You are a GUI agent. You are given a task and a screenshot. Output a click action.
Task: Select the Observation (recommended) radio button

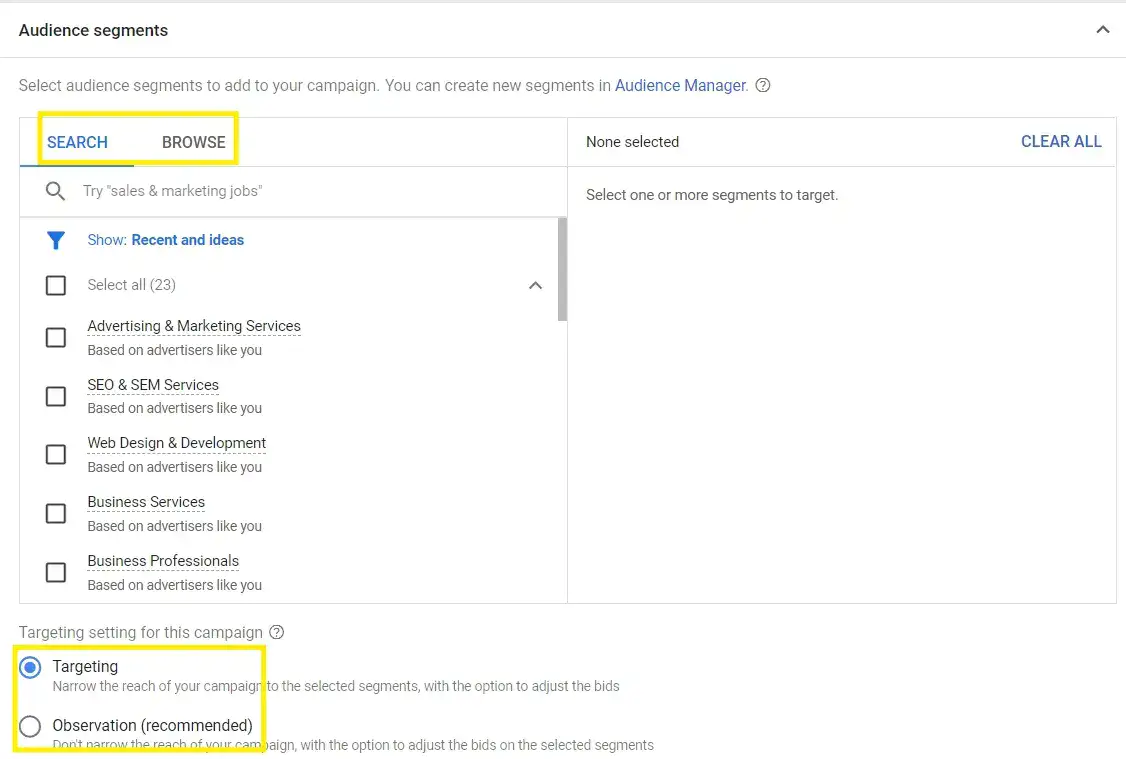coord(30,726)
